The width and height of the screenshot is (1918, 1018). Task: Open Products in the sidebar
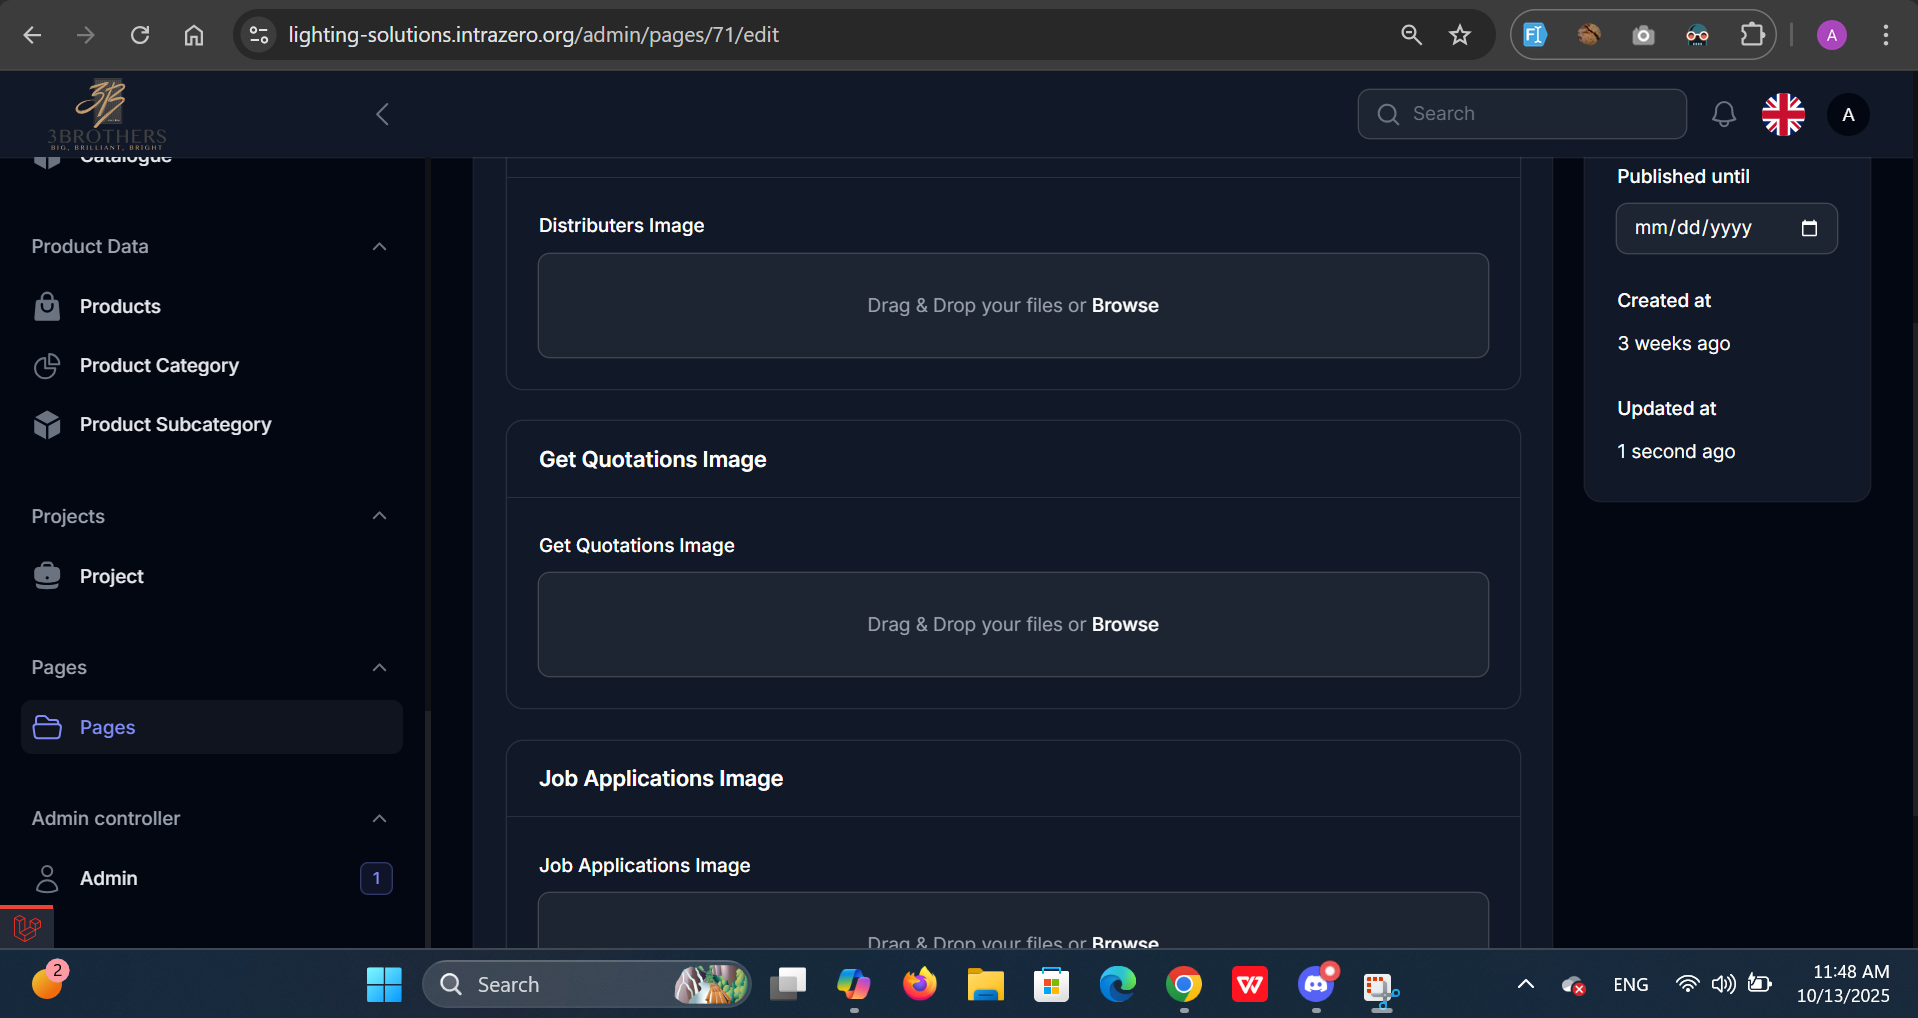(120, 307)
